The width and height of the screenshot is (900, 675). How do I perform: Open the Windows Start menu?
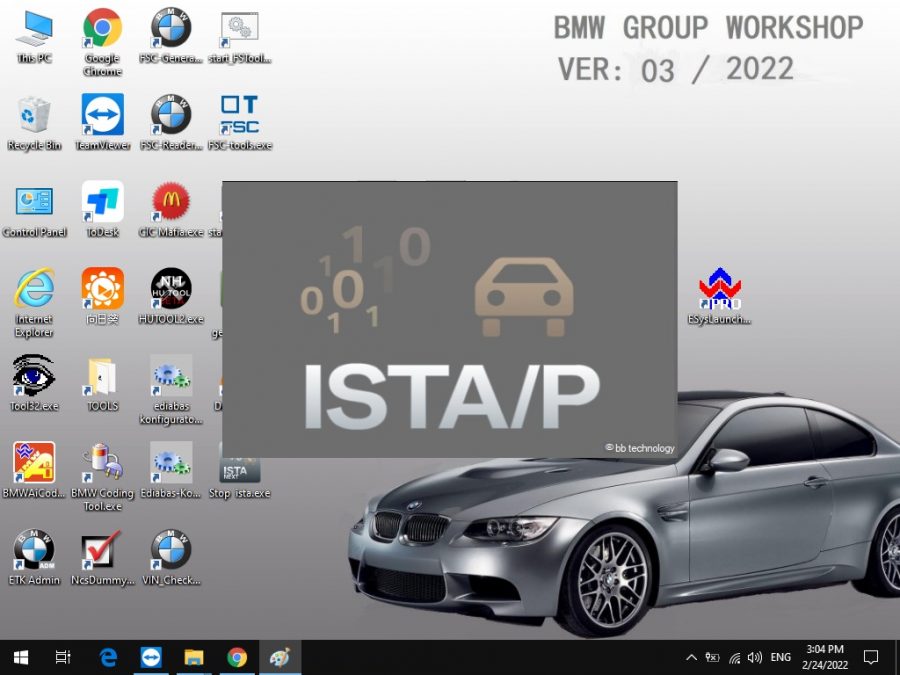click(x=20, y=657)
